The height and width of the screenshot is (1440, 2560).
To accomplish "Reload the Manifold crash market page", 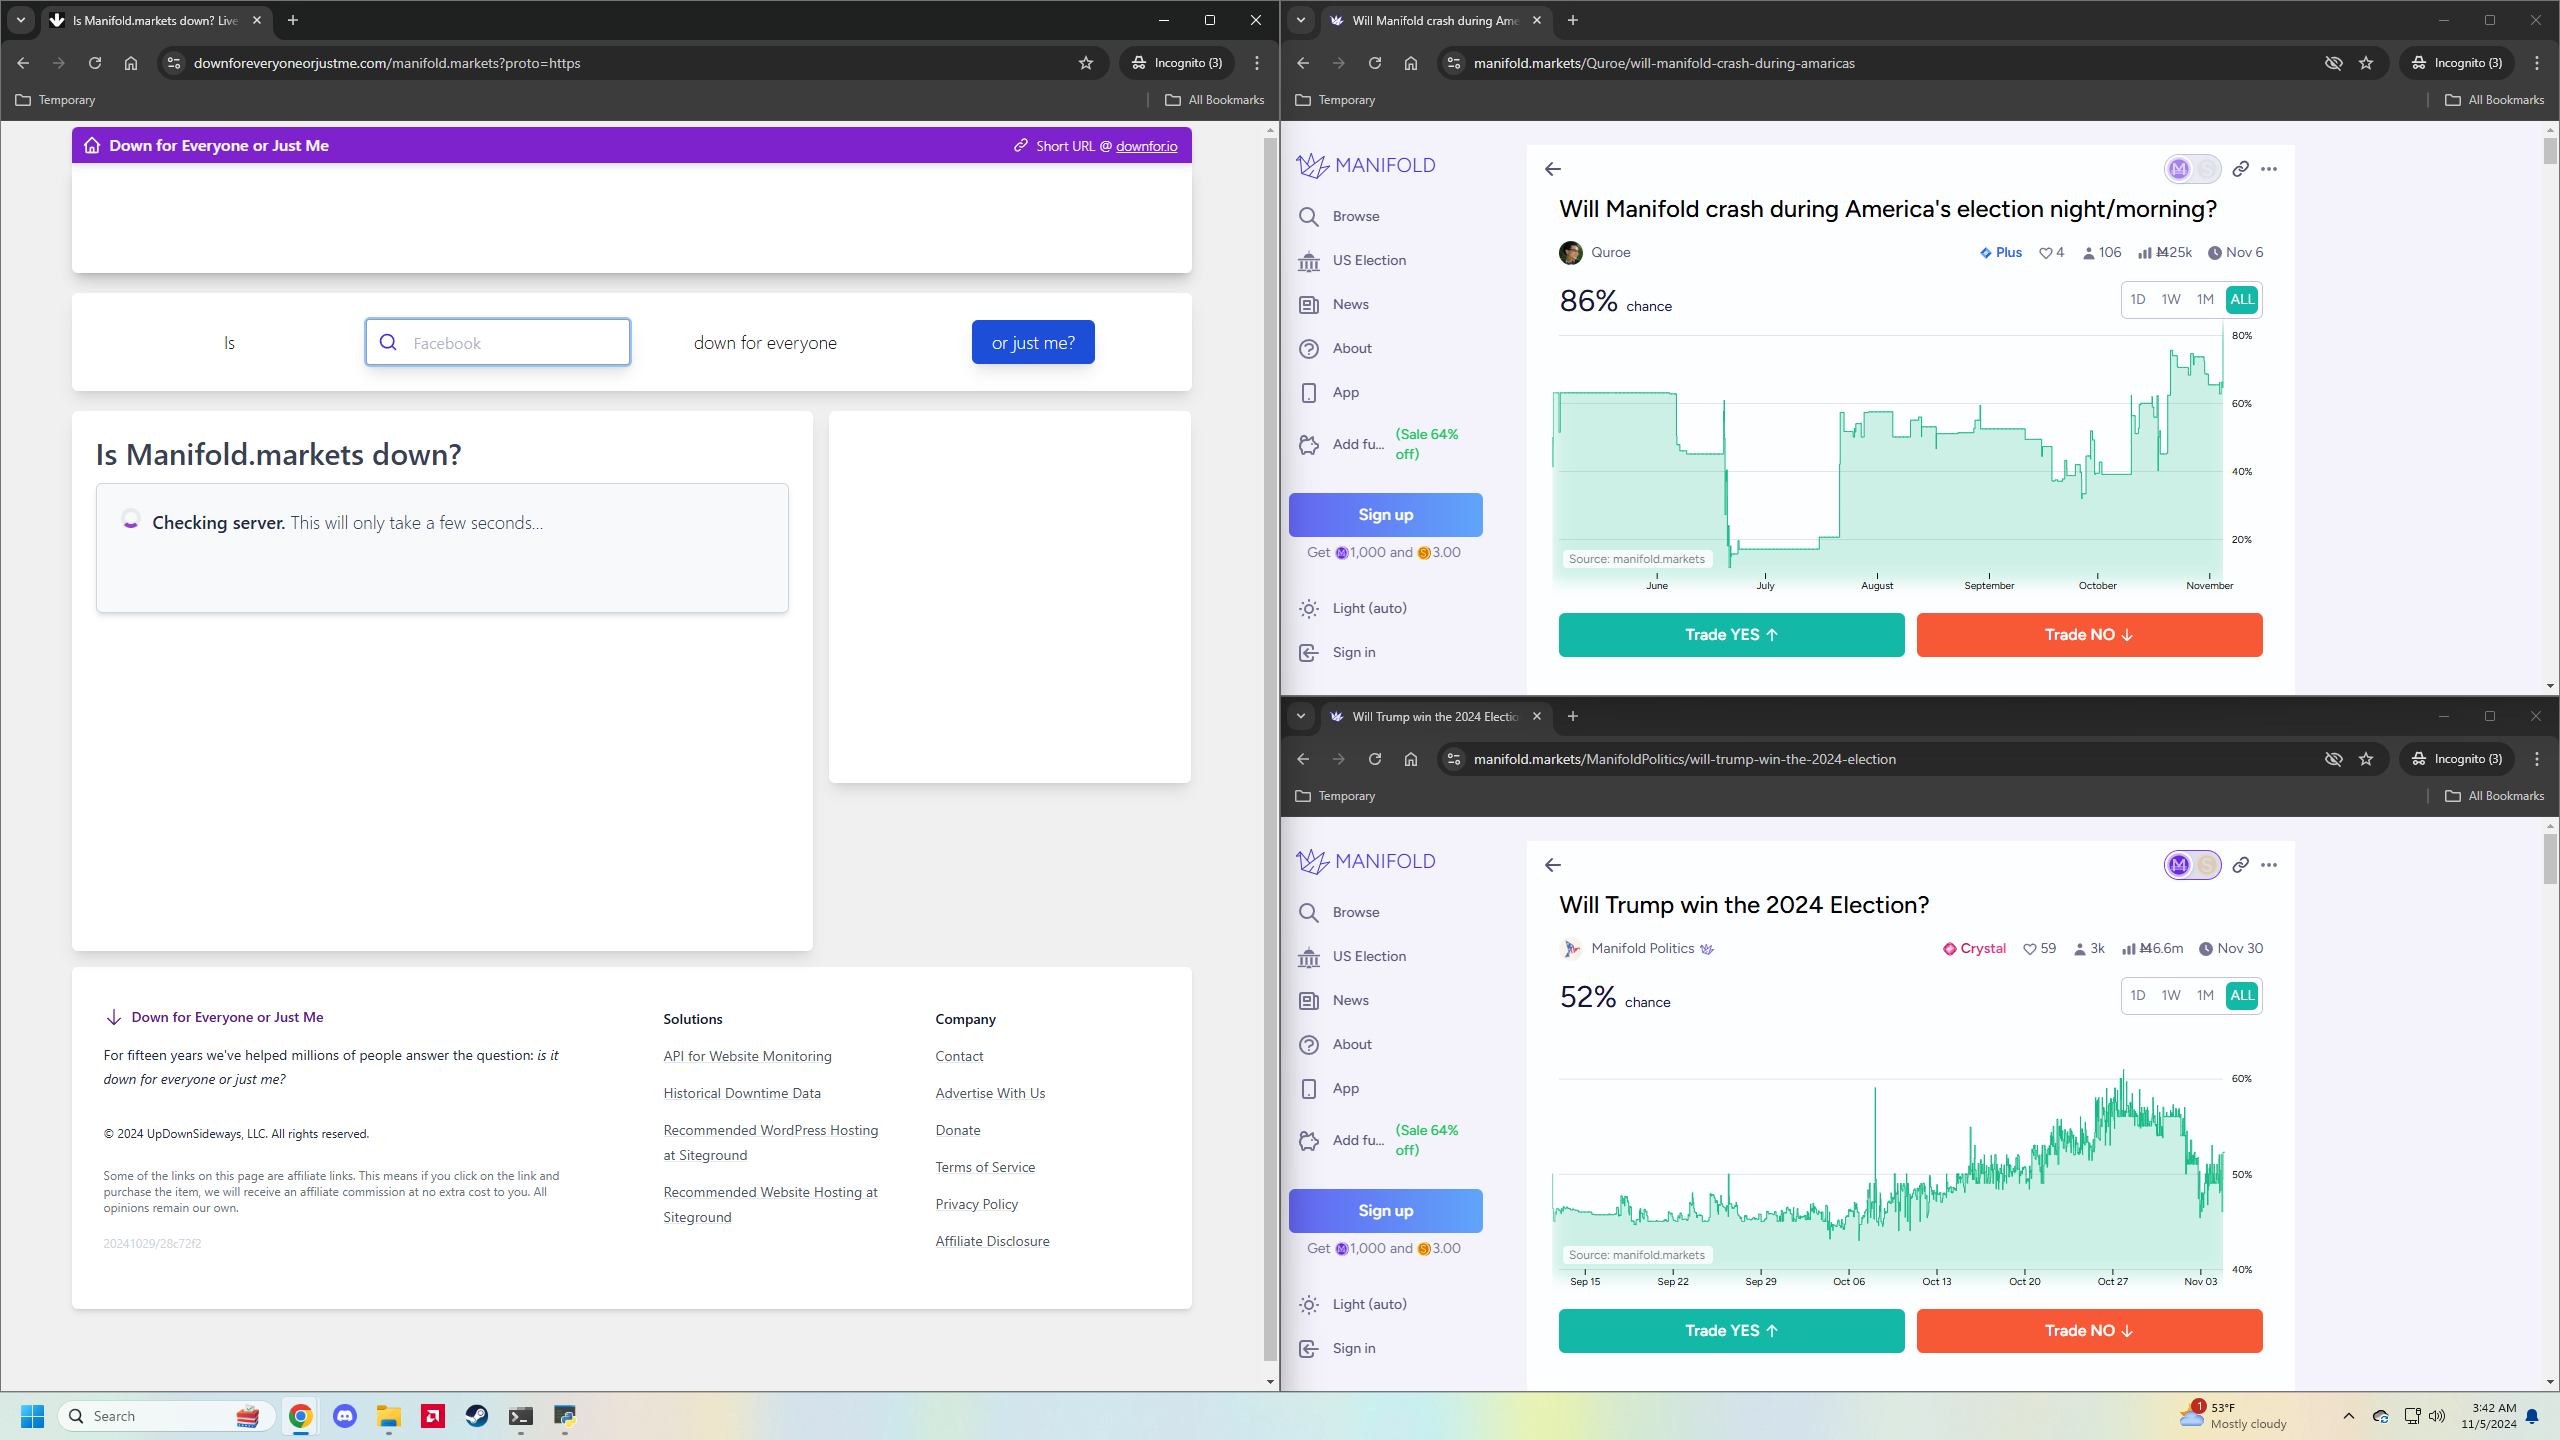I will [x=1375, y=63].
